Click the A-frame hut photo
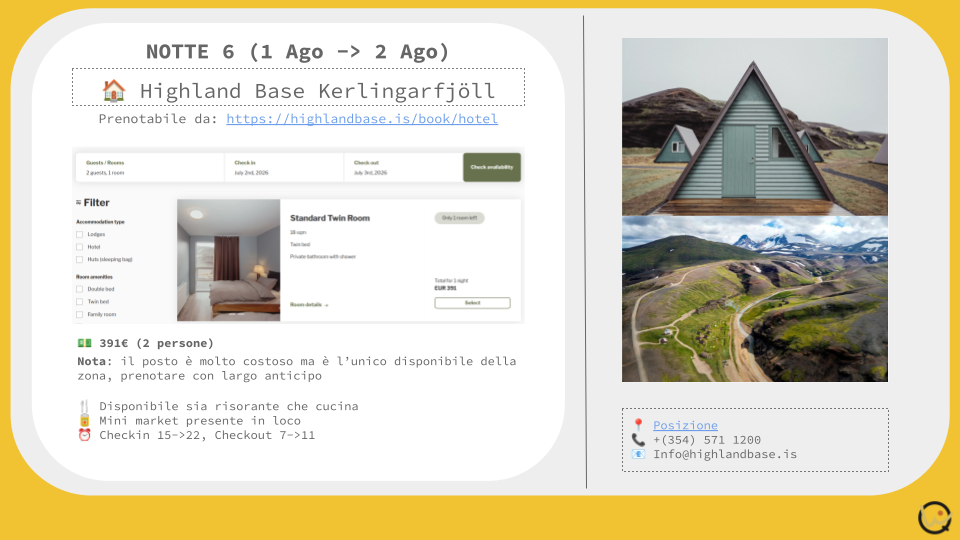 point(755,127)
